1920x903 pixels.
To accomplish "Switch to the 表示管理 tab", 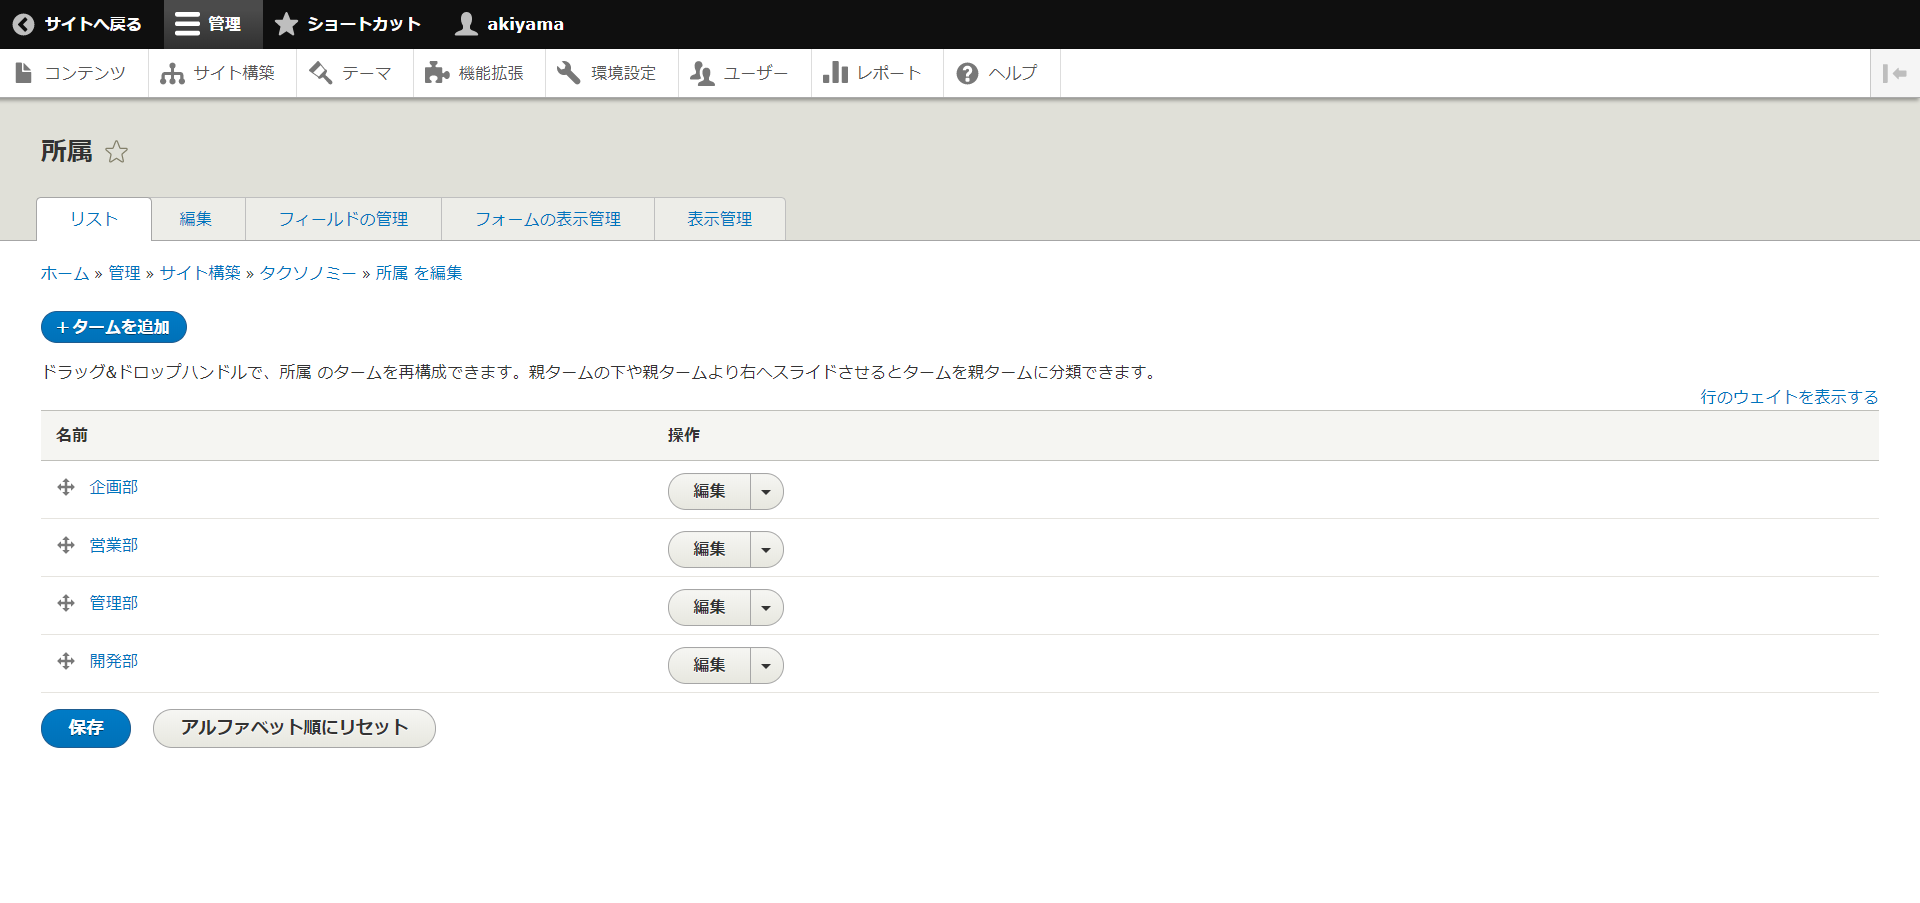I will click(x=719, y=219).
